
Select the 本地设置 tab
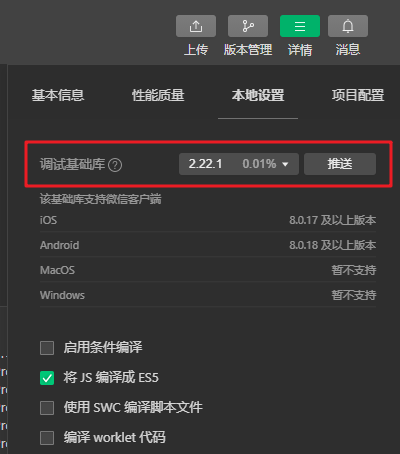pyautogui.click(x=258, y=95)
